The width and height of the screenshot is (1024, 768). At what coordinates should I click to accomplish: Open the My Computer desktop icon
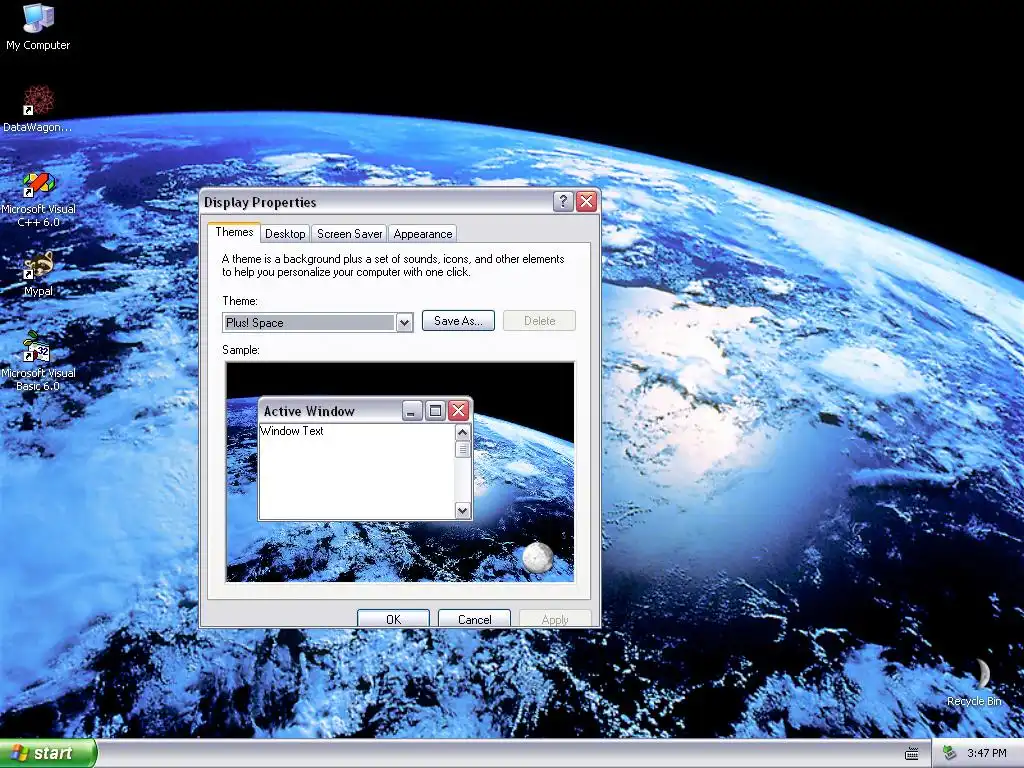[38, 26]
